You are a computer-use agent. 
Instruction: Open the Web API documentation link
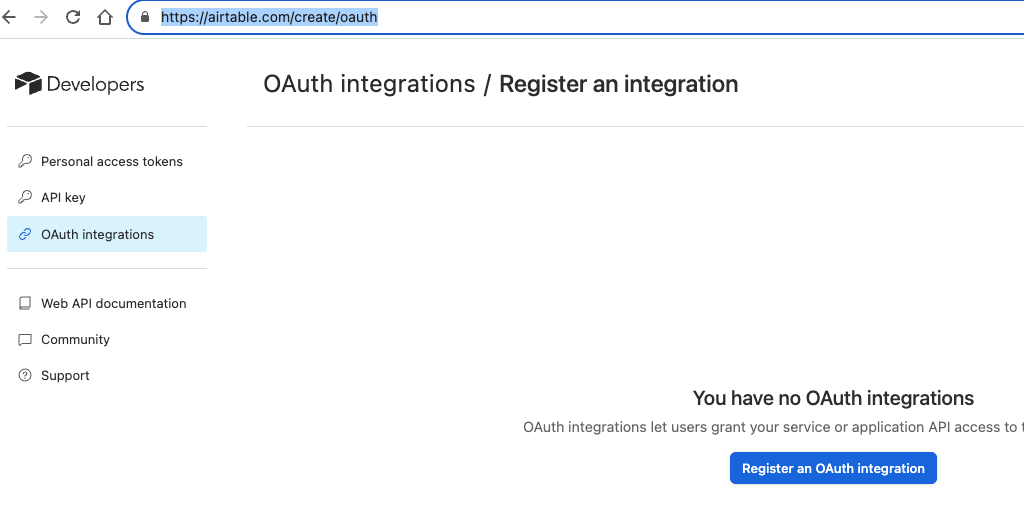tap(114, 303)
